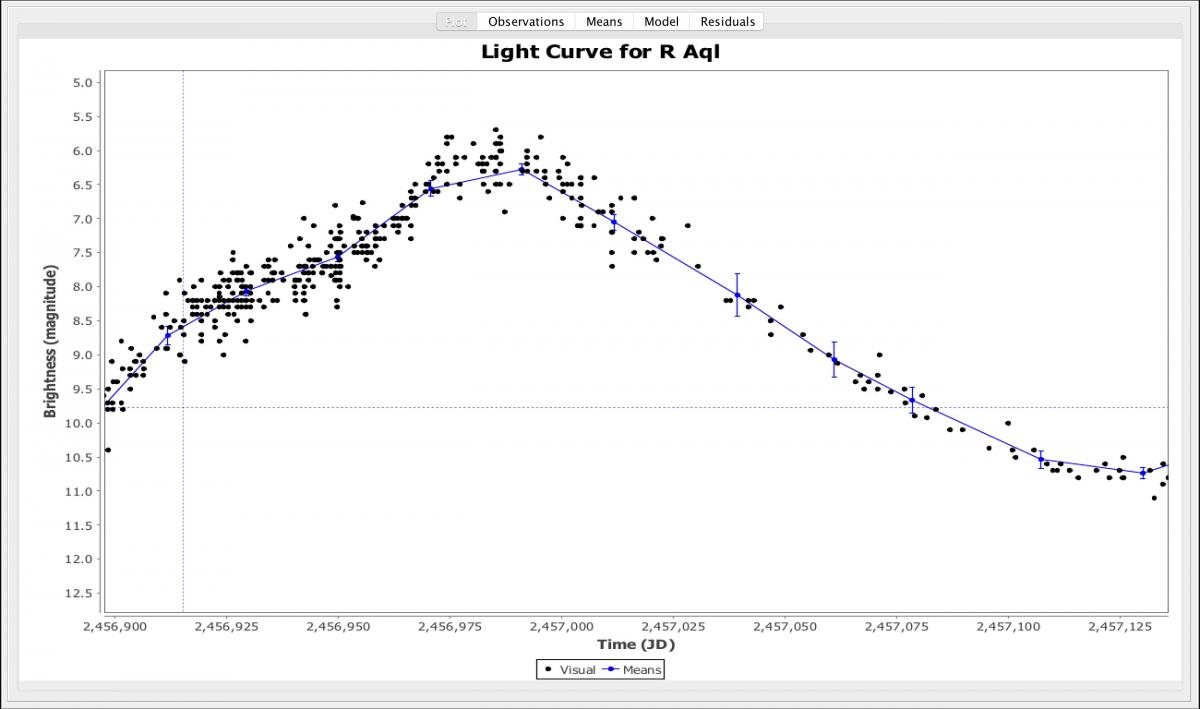Select the mean point at the curve's peak
This screenshot has height=709, width=1200.
click(x=521, y=170)
